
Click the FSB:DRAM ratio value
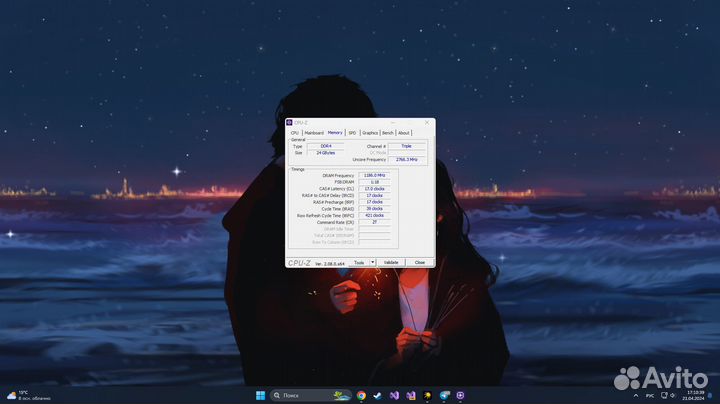[x=374, y=182]
